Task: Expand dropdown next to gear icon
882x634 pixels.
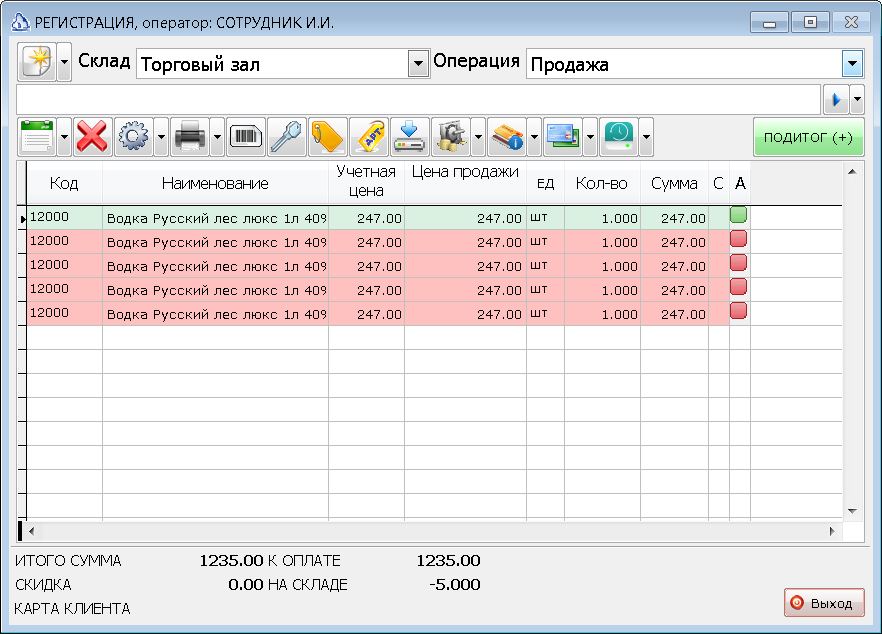Action: [x=161, y=137]
